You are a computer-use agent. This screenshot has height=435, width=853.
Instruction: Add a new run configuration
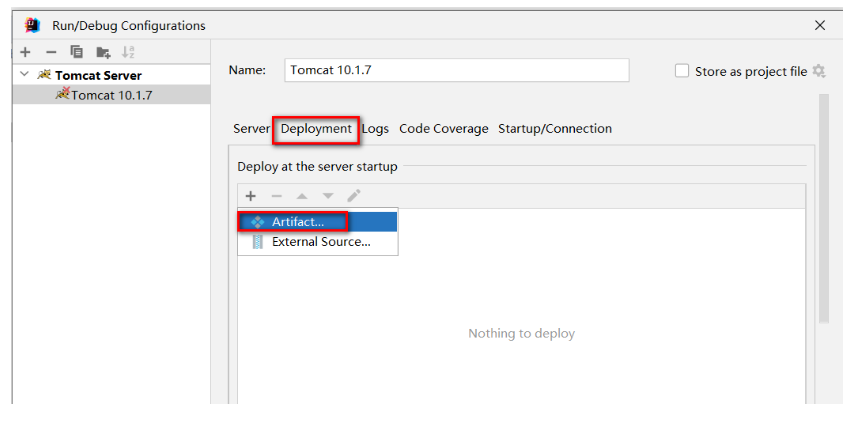click(25, 52)
